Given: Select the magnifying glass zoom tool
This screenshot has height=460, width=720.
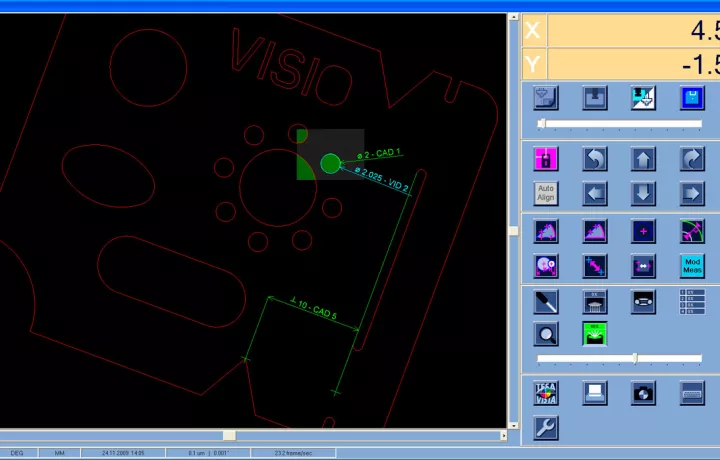Looking at the screenshot, I should (x=546, y=334).
